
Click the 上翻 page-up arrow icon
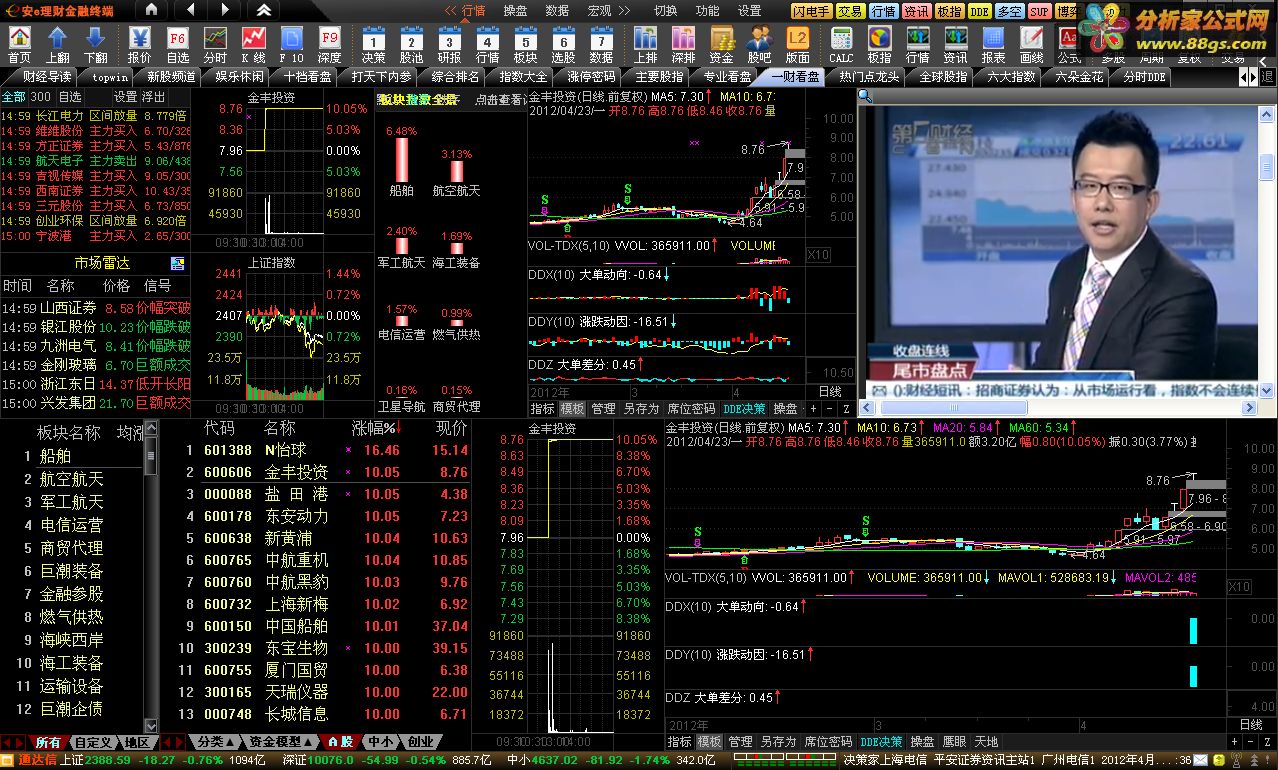point(57,45)
